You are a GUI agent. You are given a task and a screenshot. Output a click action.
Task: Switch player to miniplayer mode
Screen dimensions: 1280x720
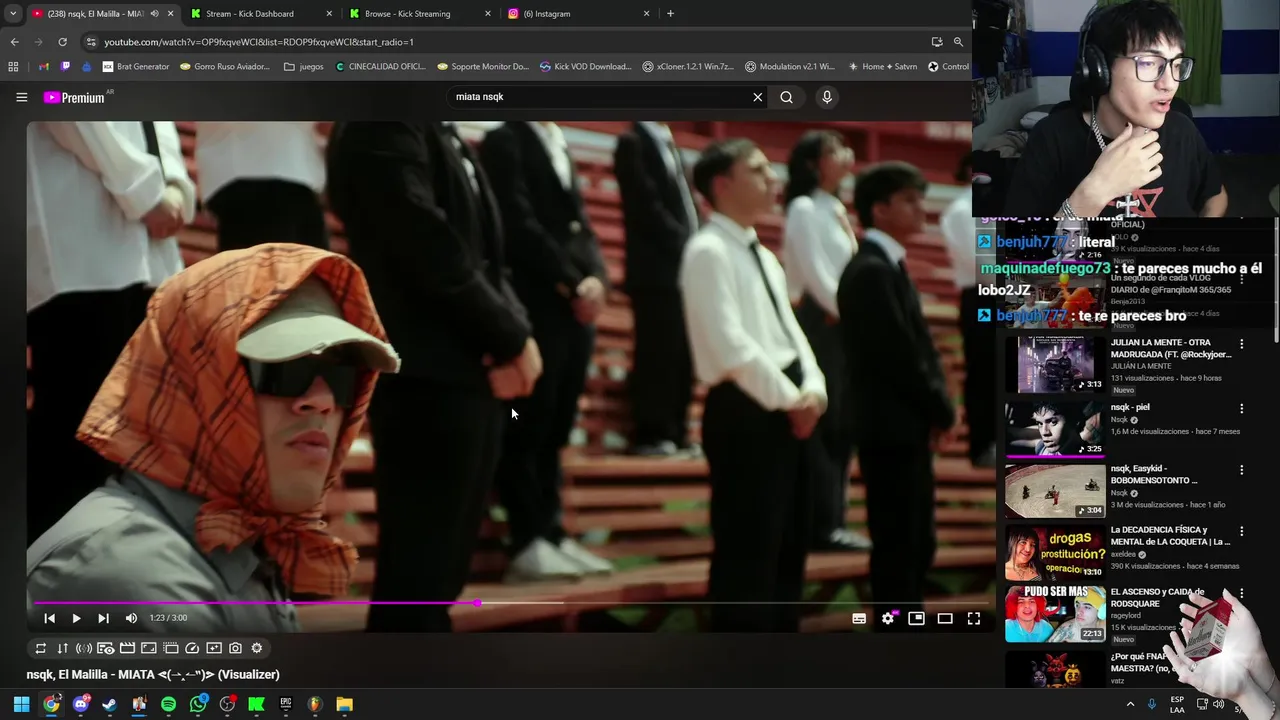(916, 619)
